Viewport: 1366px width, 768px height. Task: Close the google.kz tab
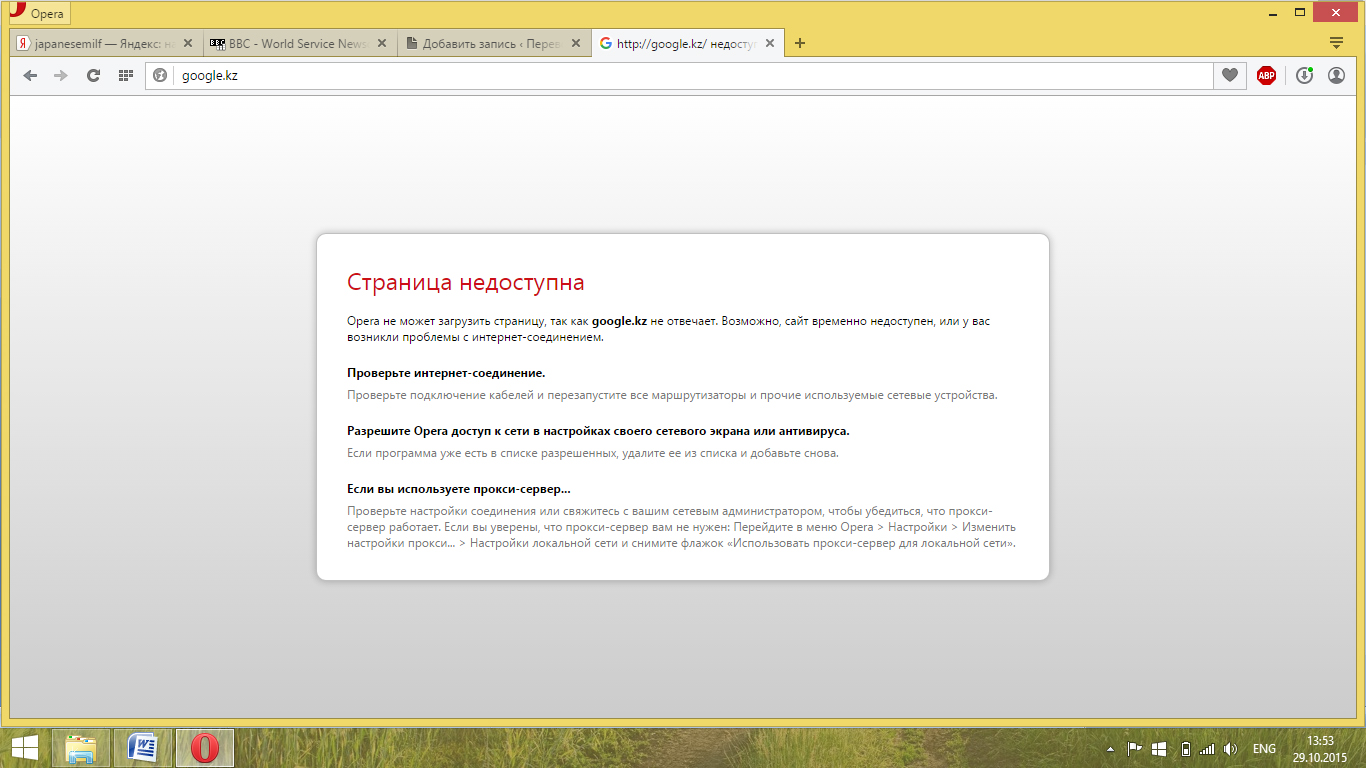(769, 44)
